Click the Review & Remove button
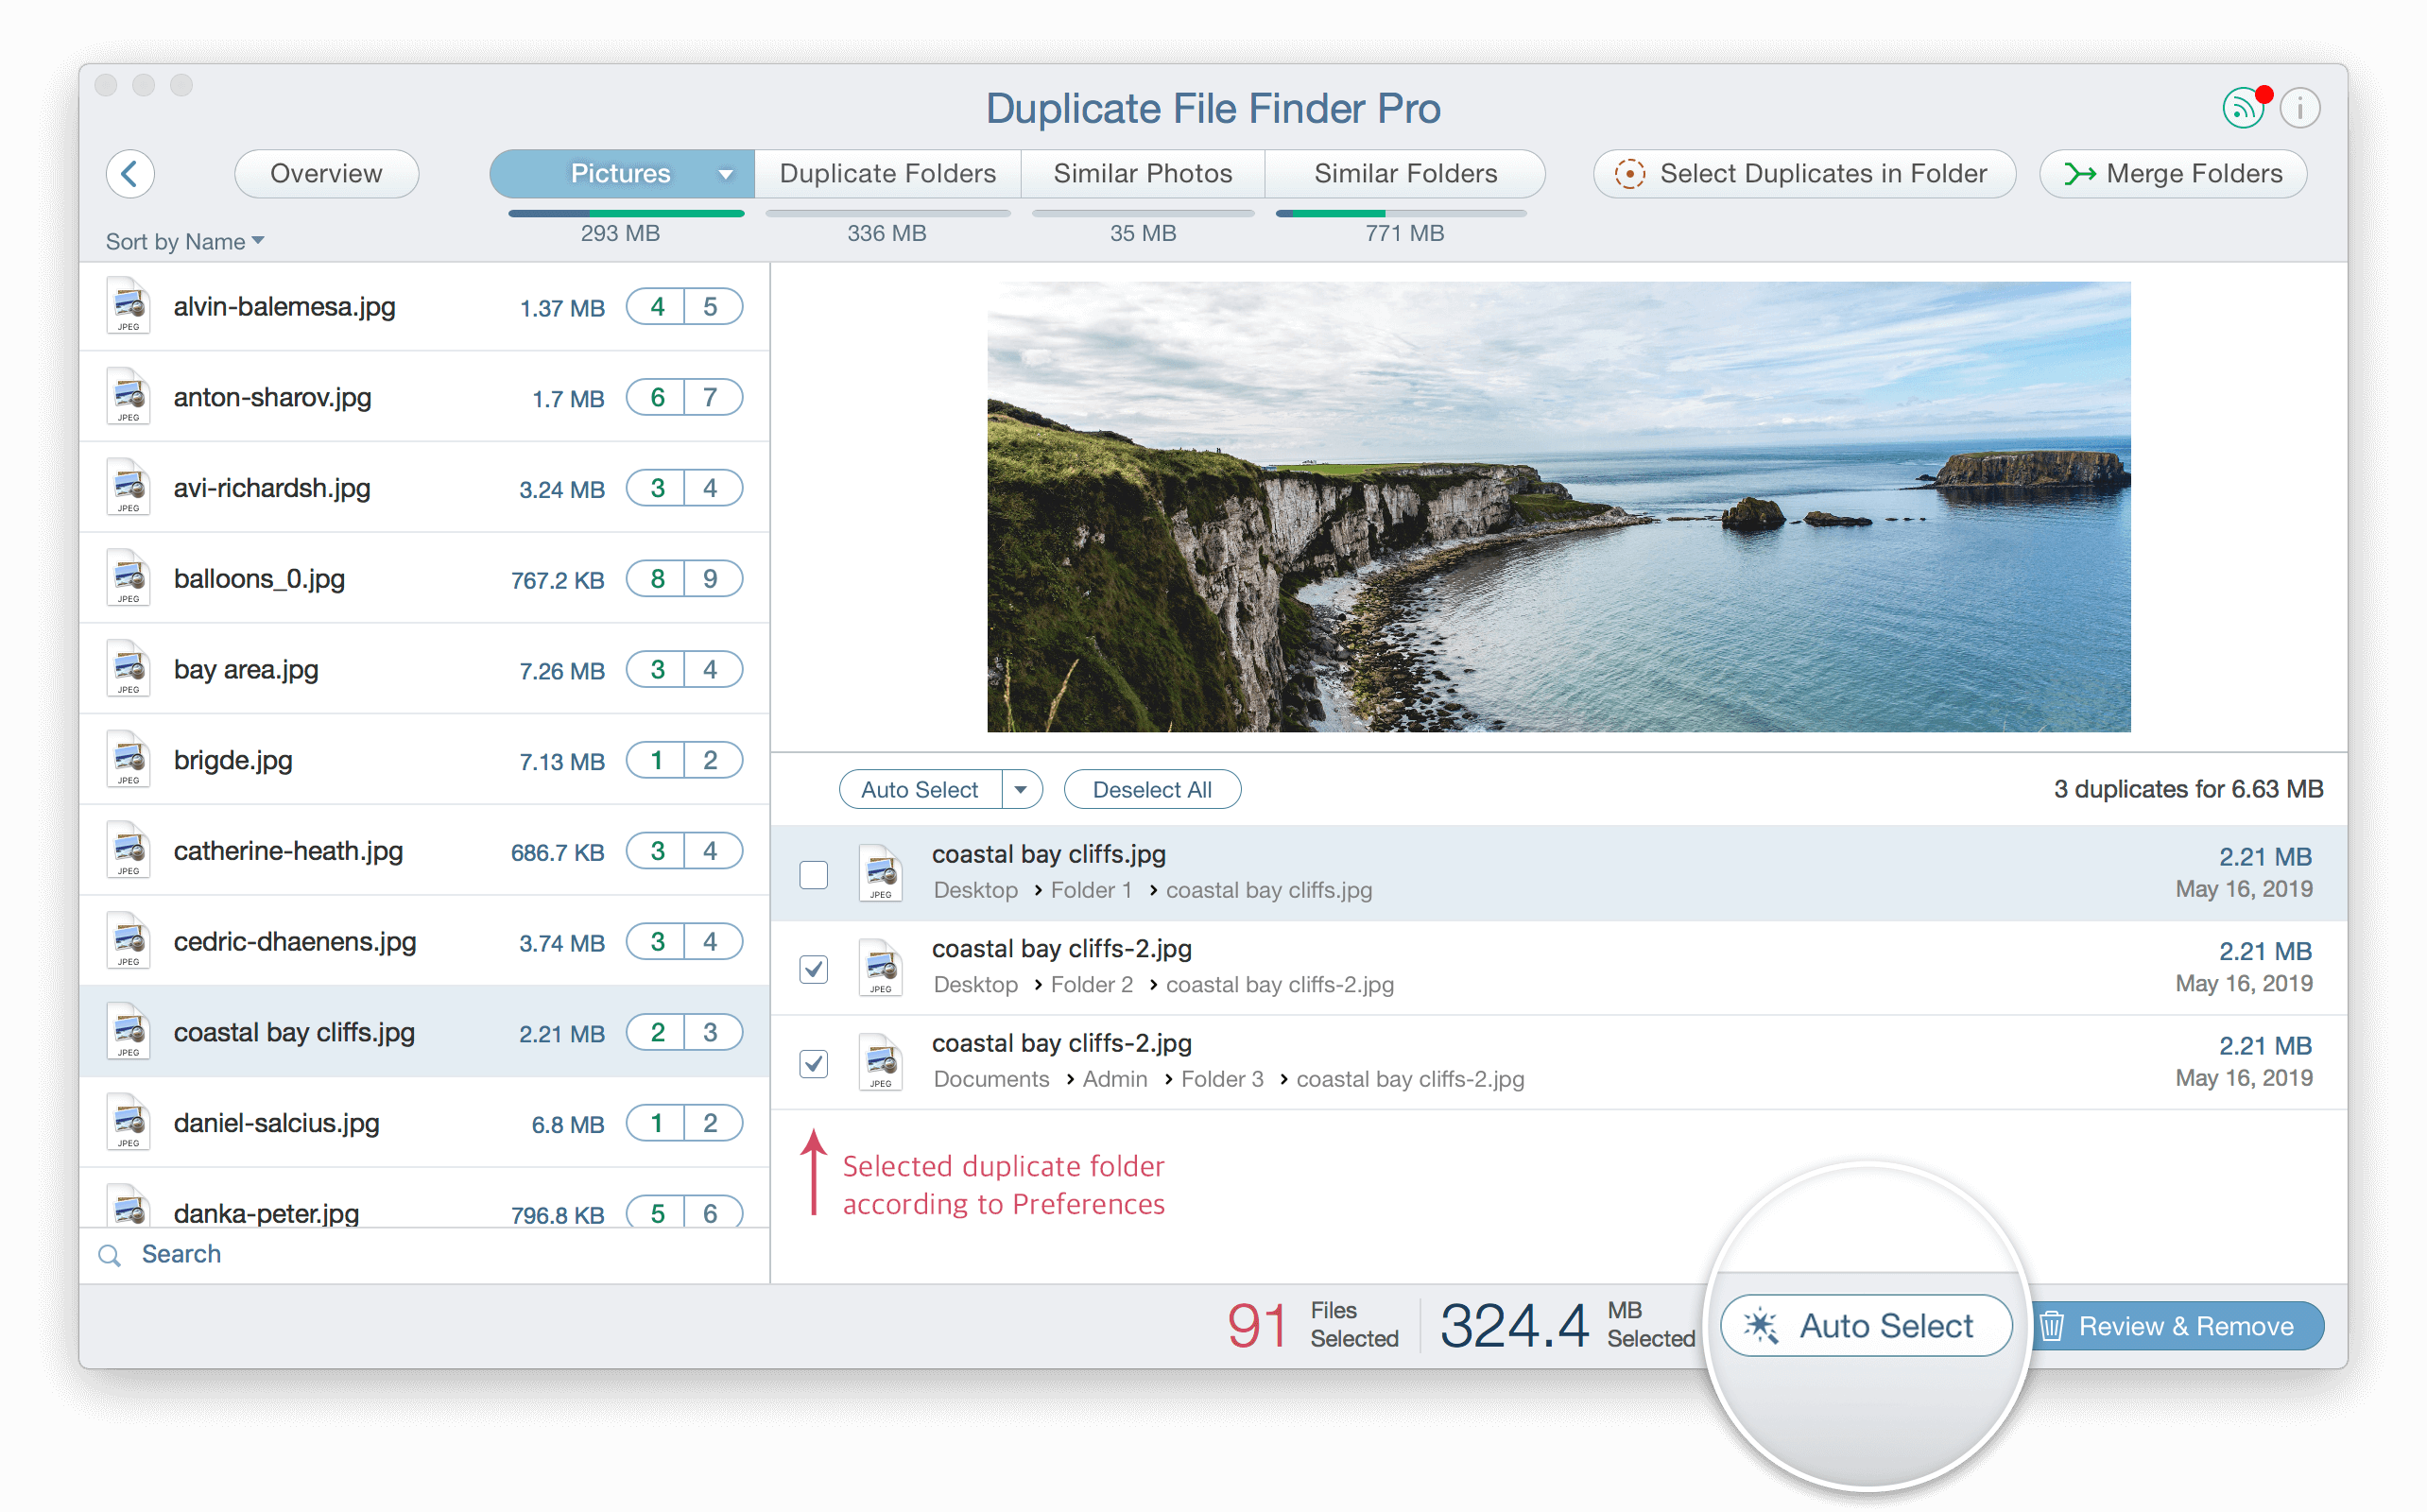The width and height of the screenshot is (2427, 1512). coord(2171,1326)
